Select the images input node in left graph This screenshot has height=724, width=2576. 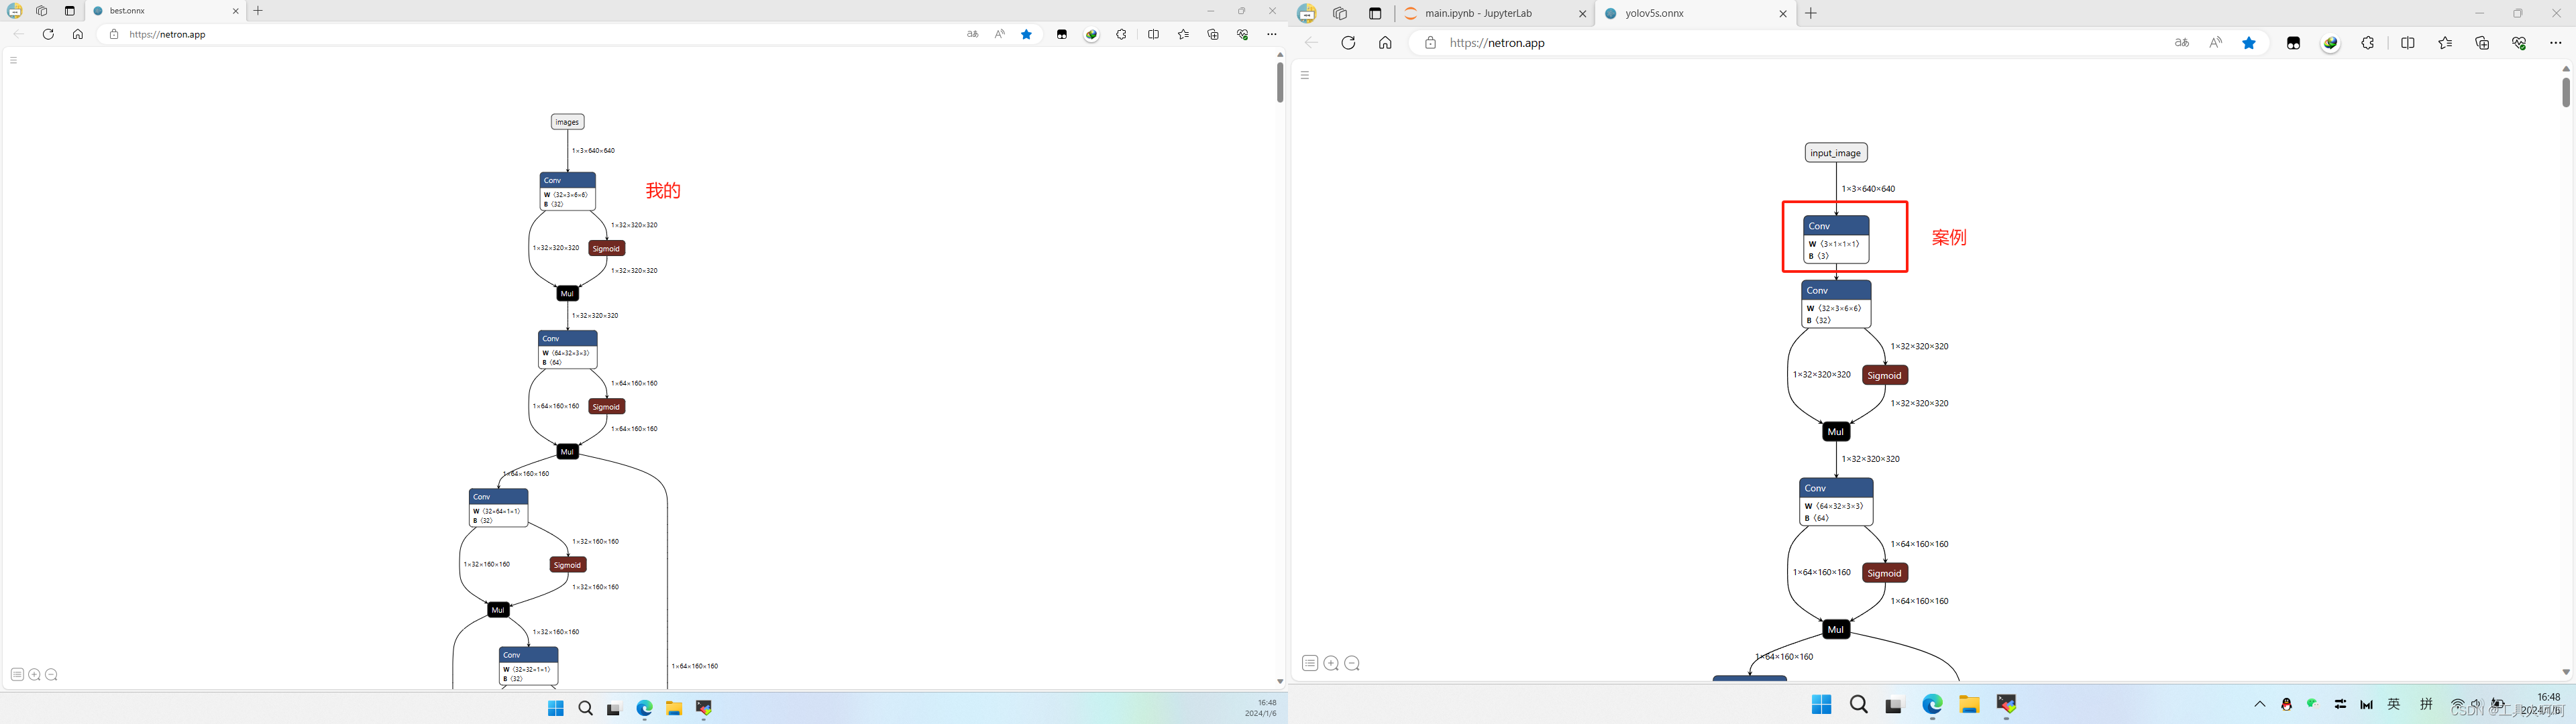tap(567, 122)
